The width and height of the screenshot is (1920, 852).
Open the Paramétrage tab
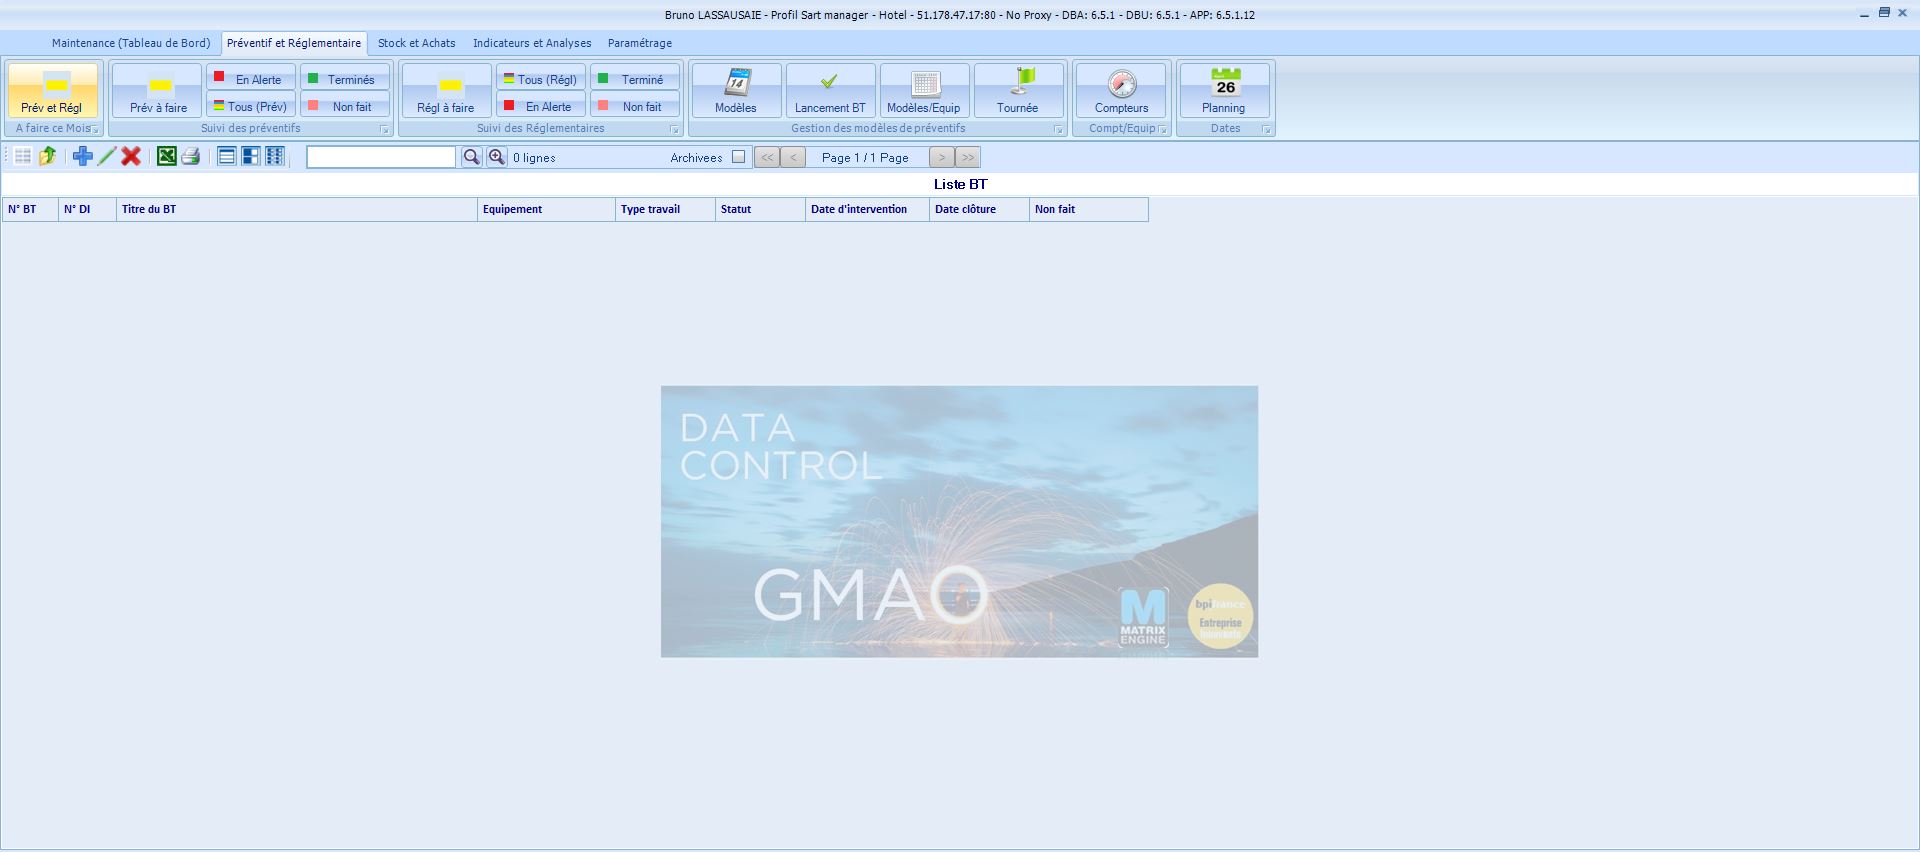[x=640, y=43]
